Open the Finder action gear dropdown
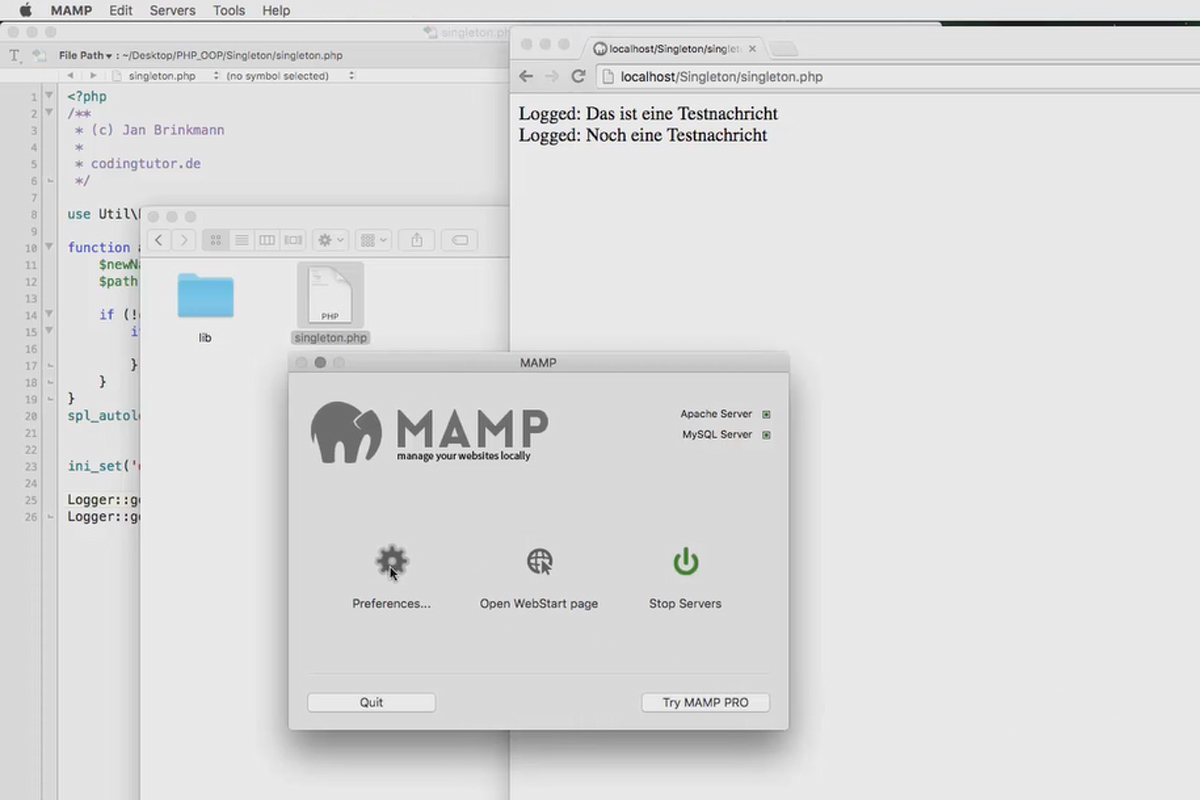1200x800 pixels. (331, 240)
